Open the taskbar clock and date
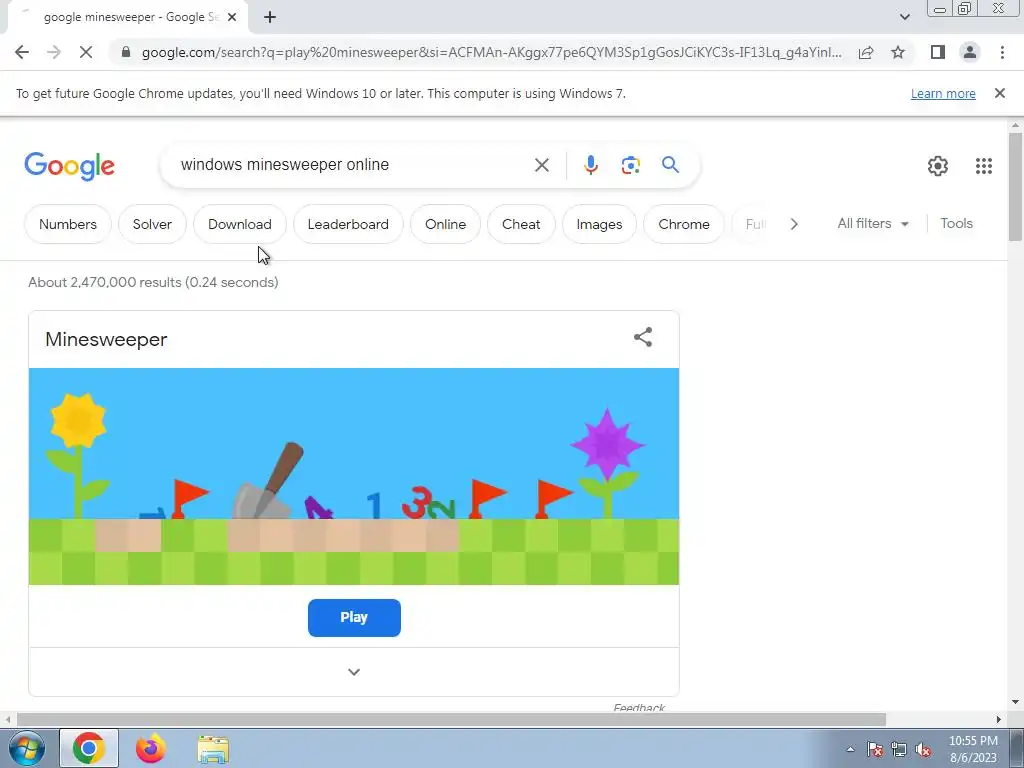This screenshot has height=768, width=1024. pyautogui.click(x=973, y=749)
